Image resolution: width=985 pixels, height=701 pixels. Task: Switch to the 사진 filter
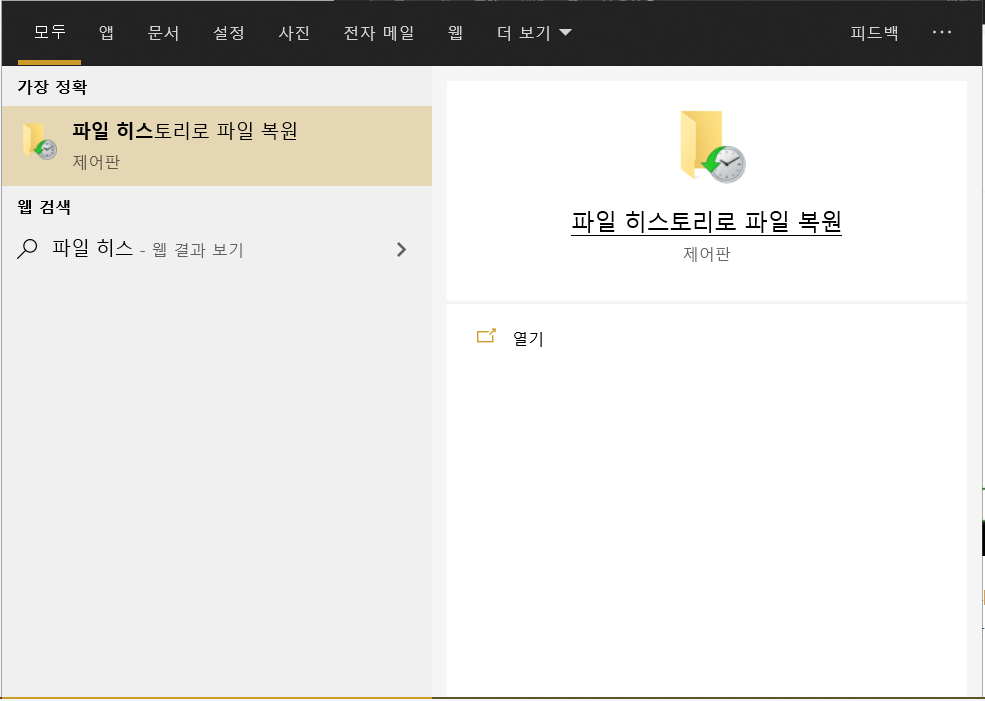pyautogui.click(x=293, y=32)
